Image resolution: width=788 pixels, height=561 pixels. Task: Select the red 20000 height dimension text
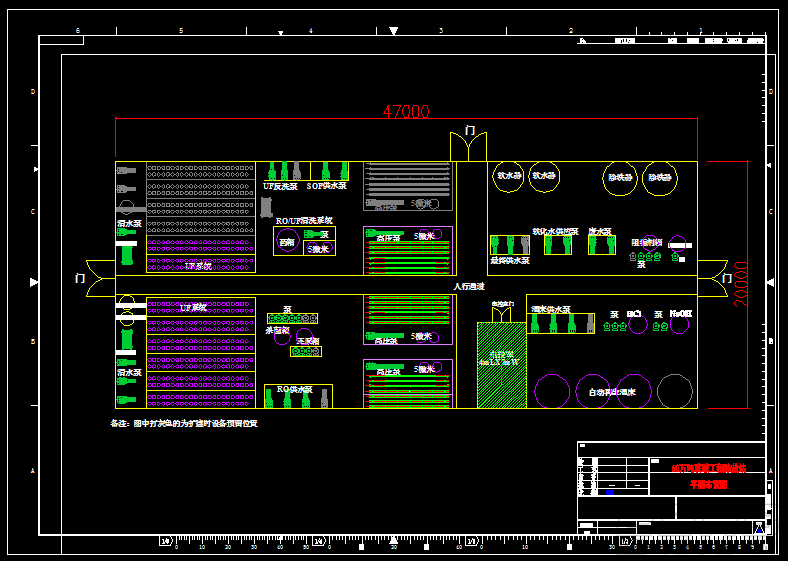(741, 284)
